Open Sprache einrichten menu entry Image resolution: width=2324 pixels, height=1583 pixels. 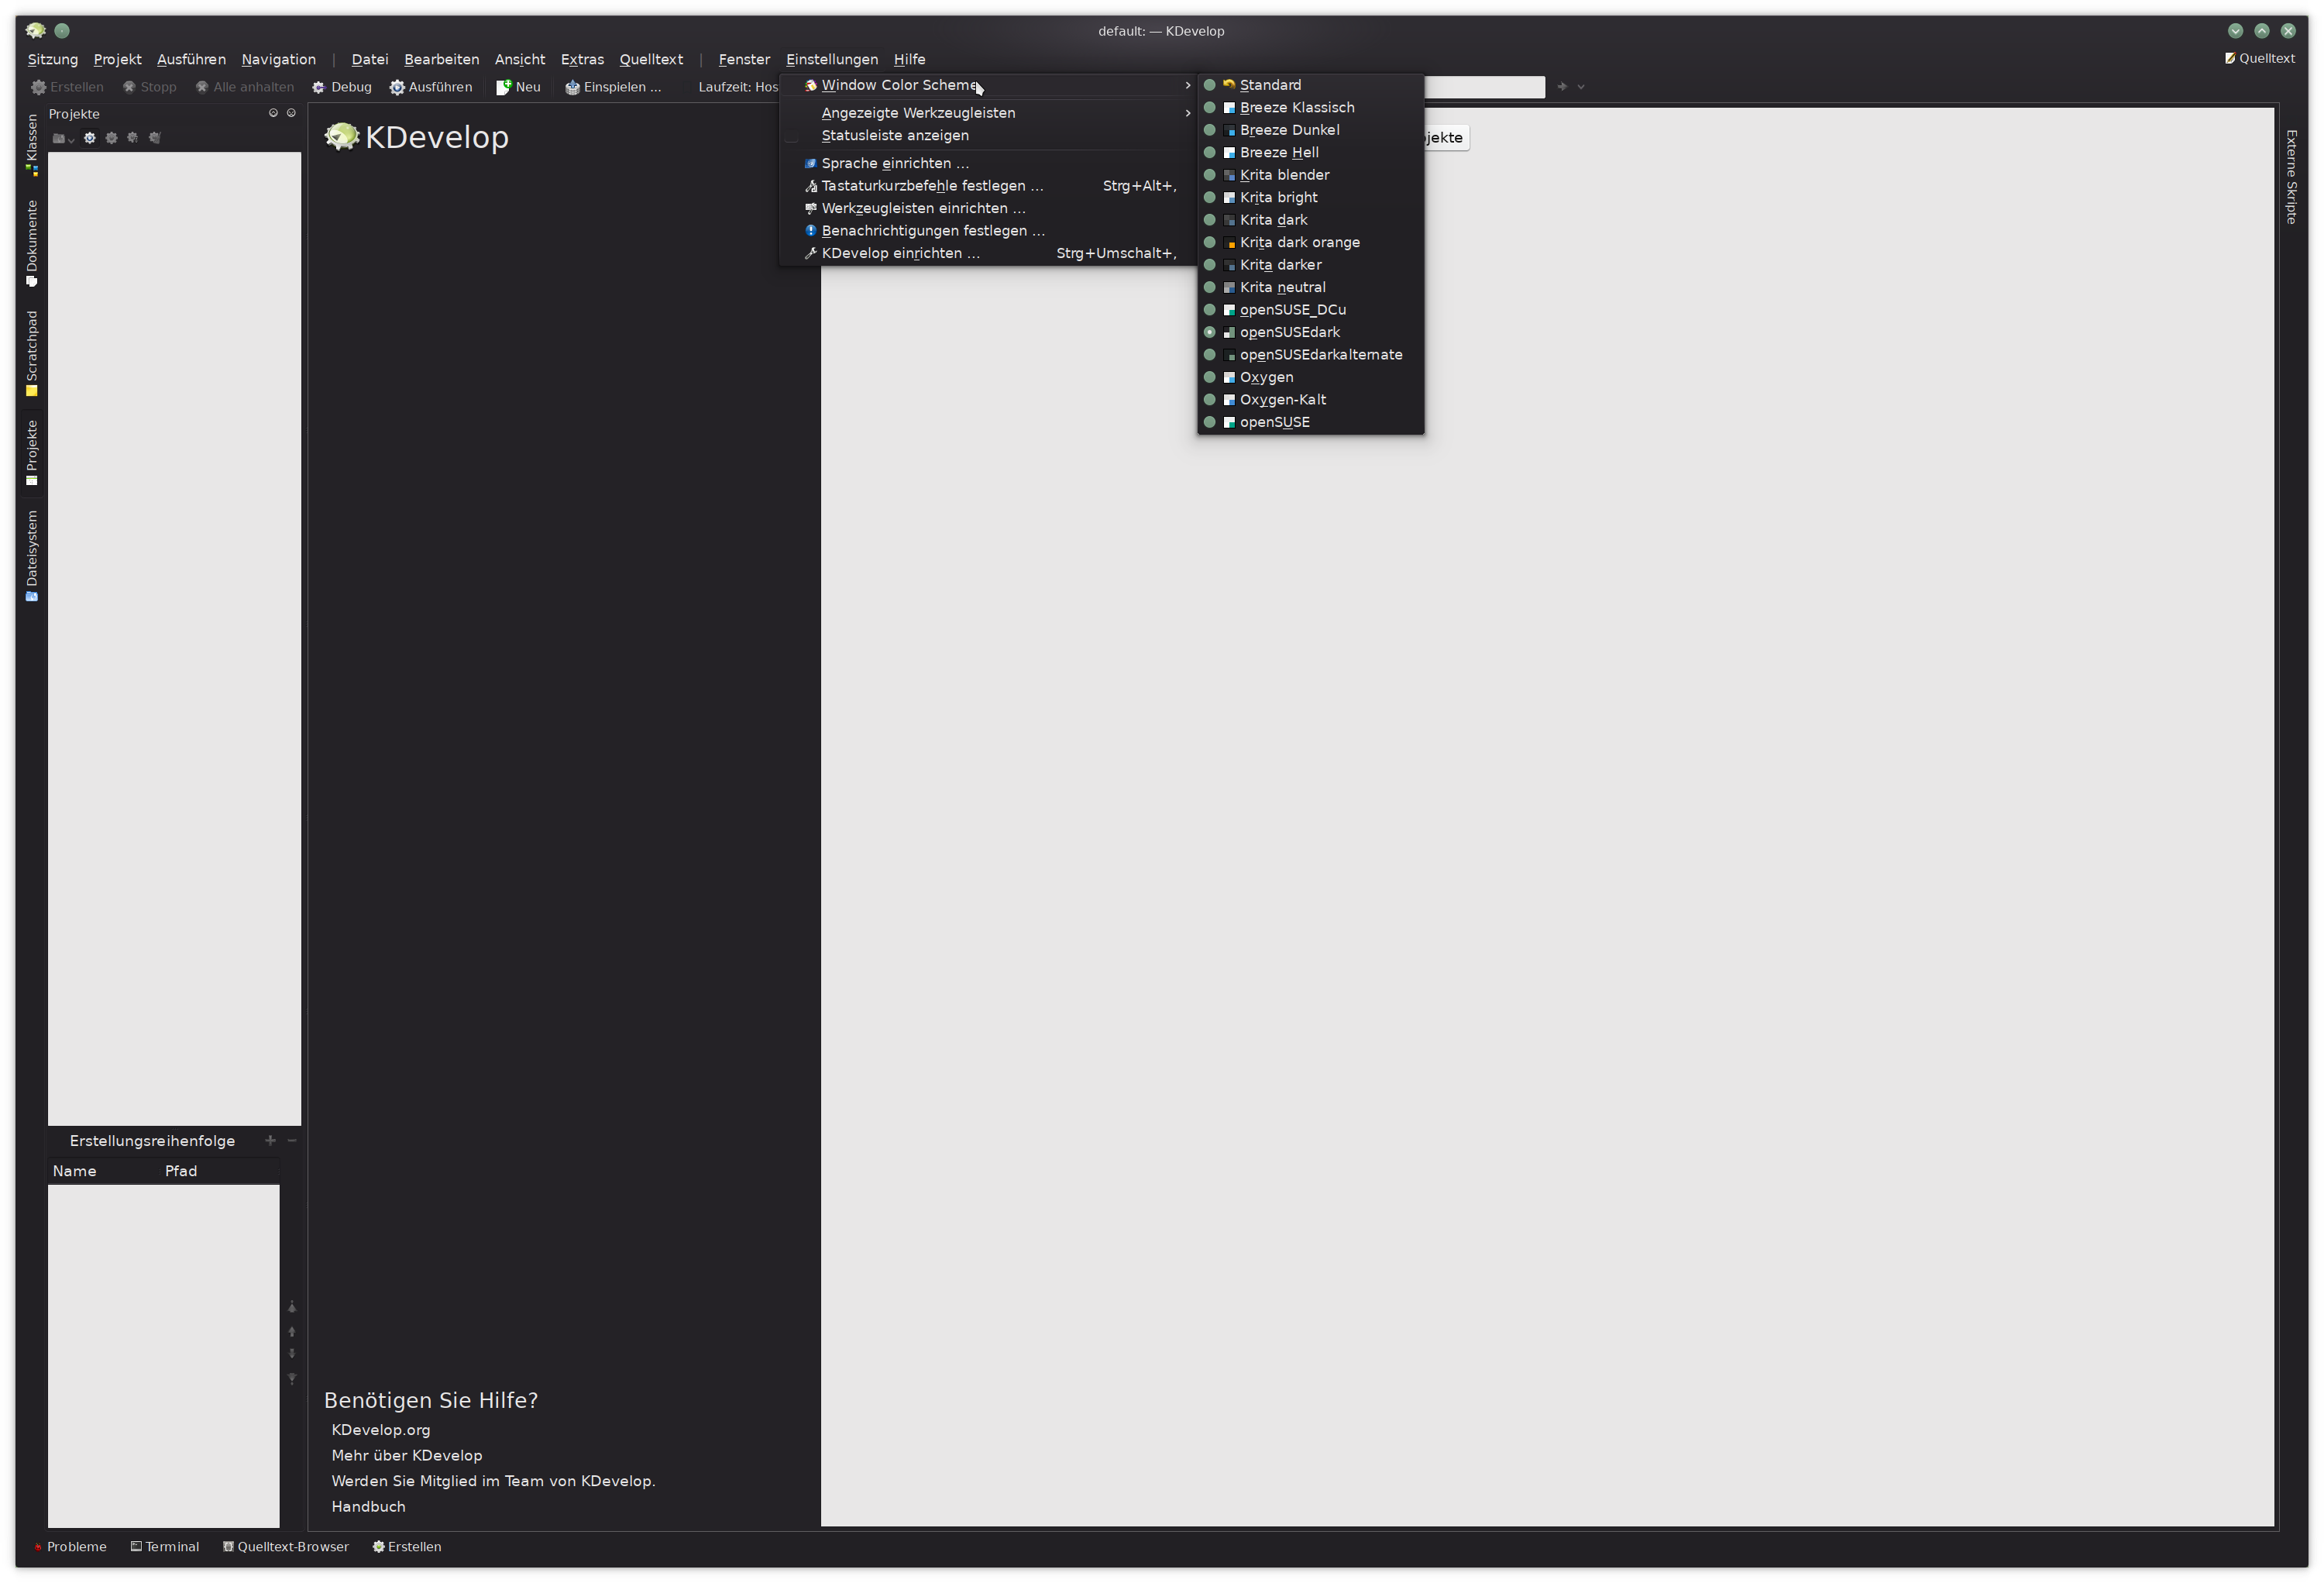(x=987, y=163)
